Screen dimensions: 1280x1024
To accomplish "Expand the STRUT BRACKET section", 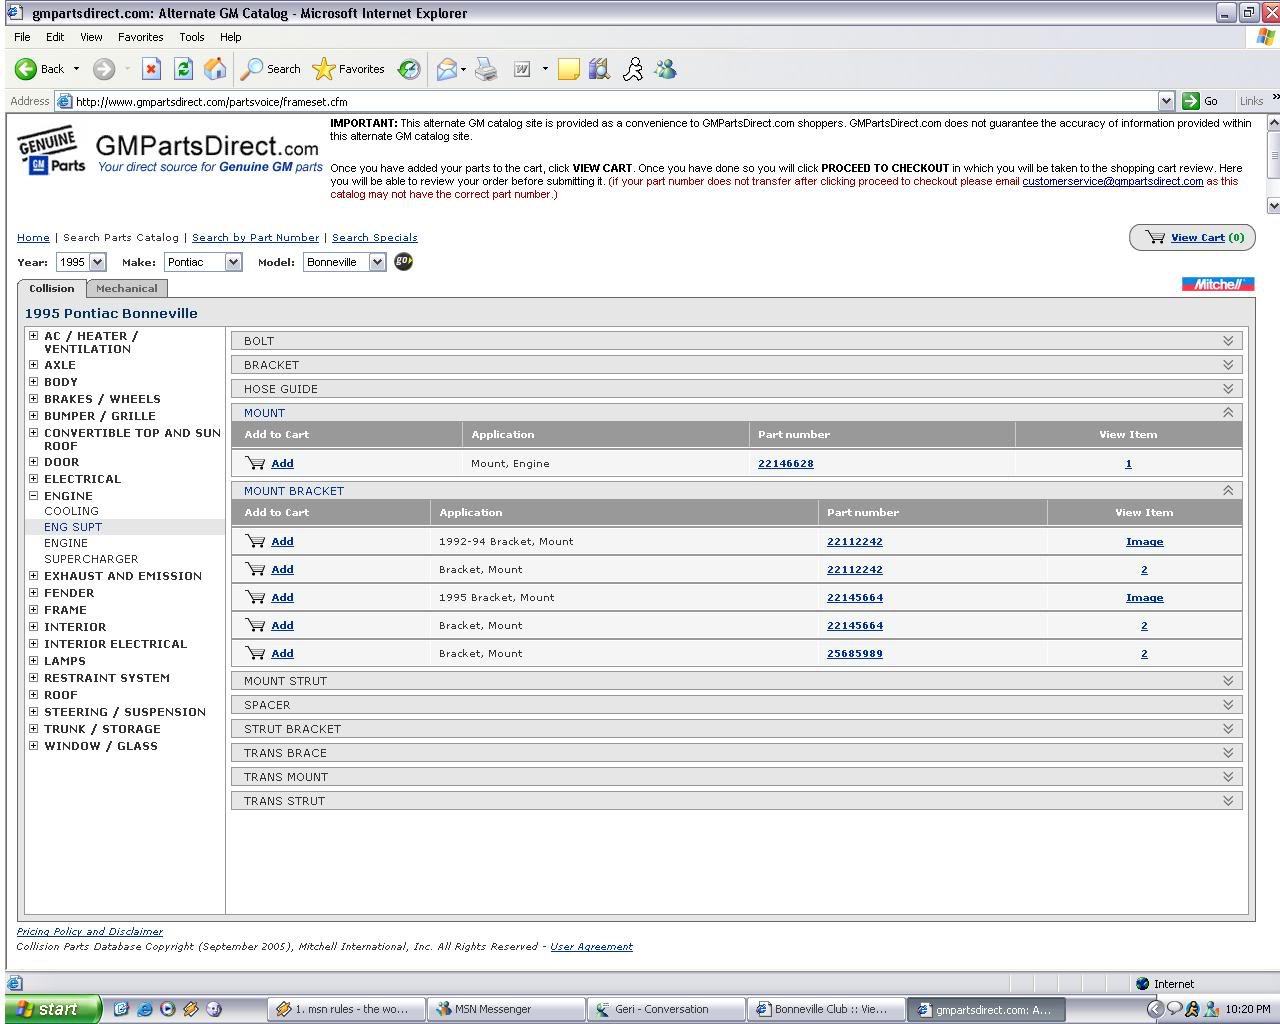I will [1228, 729].
